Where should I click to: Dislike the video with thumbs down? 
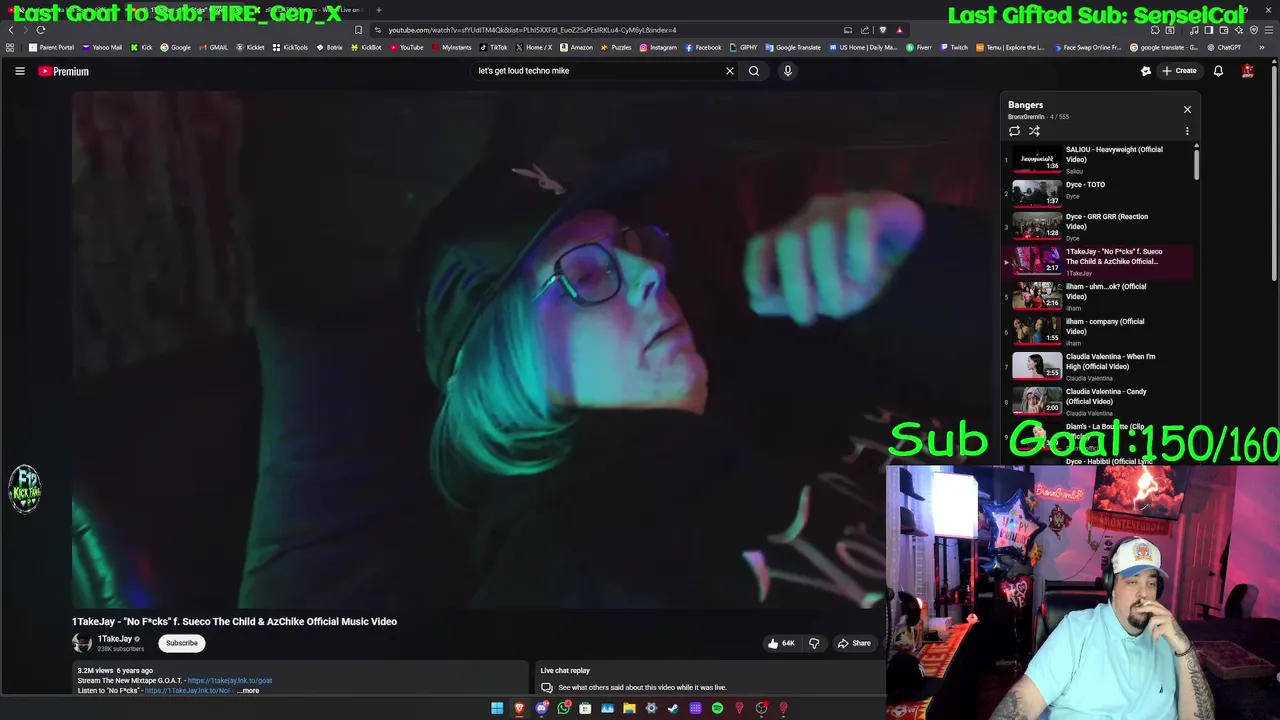pyautogui.click(x=814, y=643)
